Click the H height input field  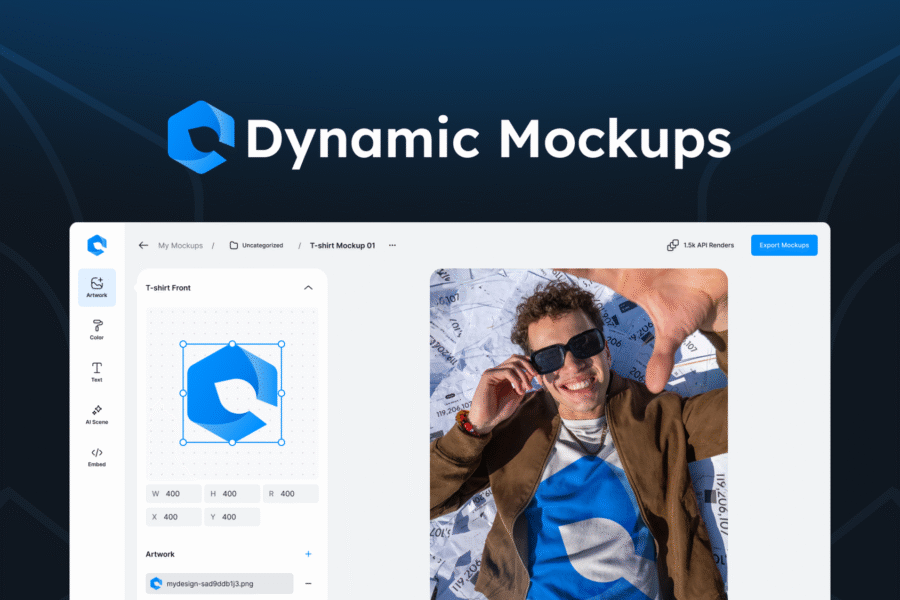tap(231, 494)
